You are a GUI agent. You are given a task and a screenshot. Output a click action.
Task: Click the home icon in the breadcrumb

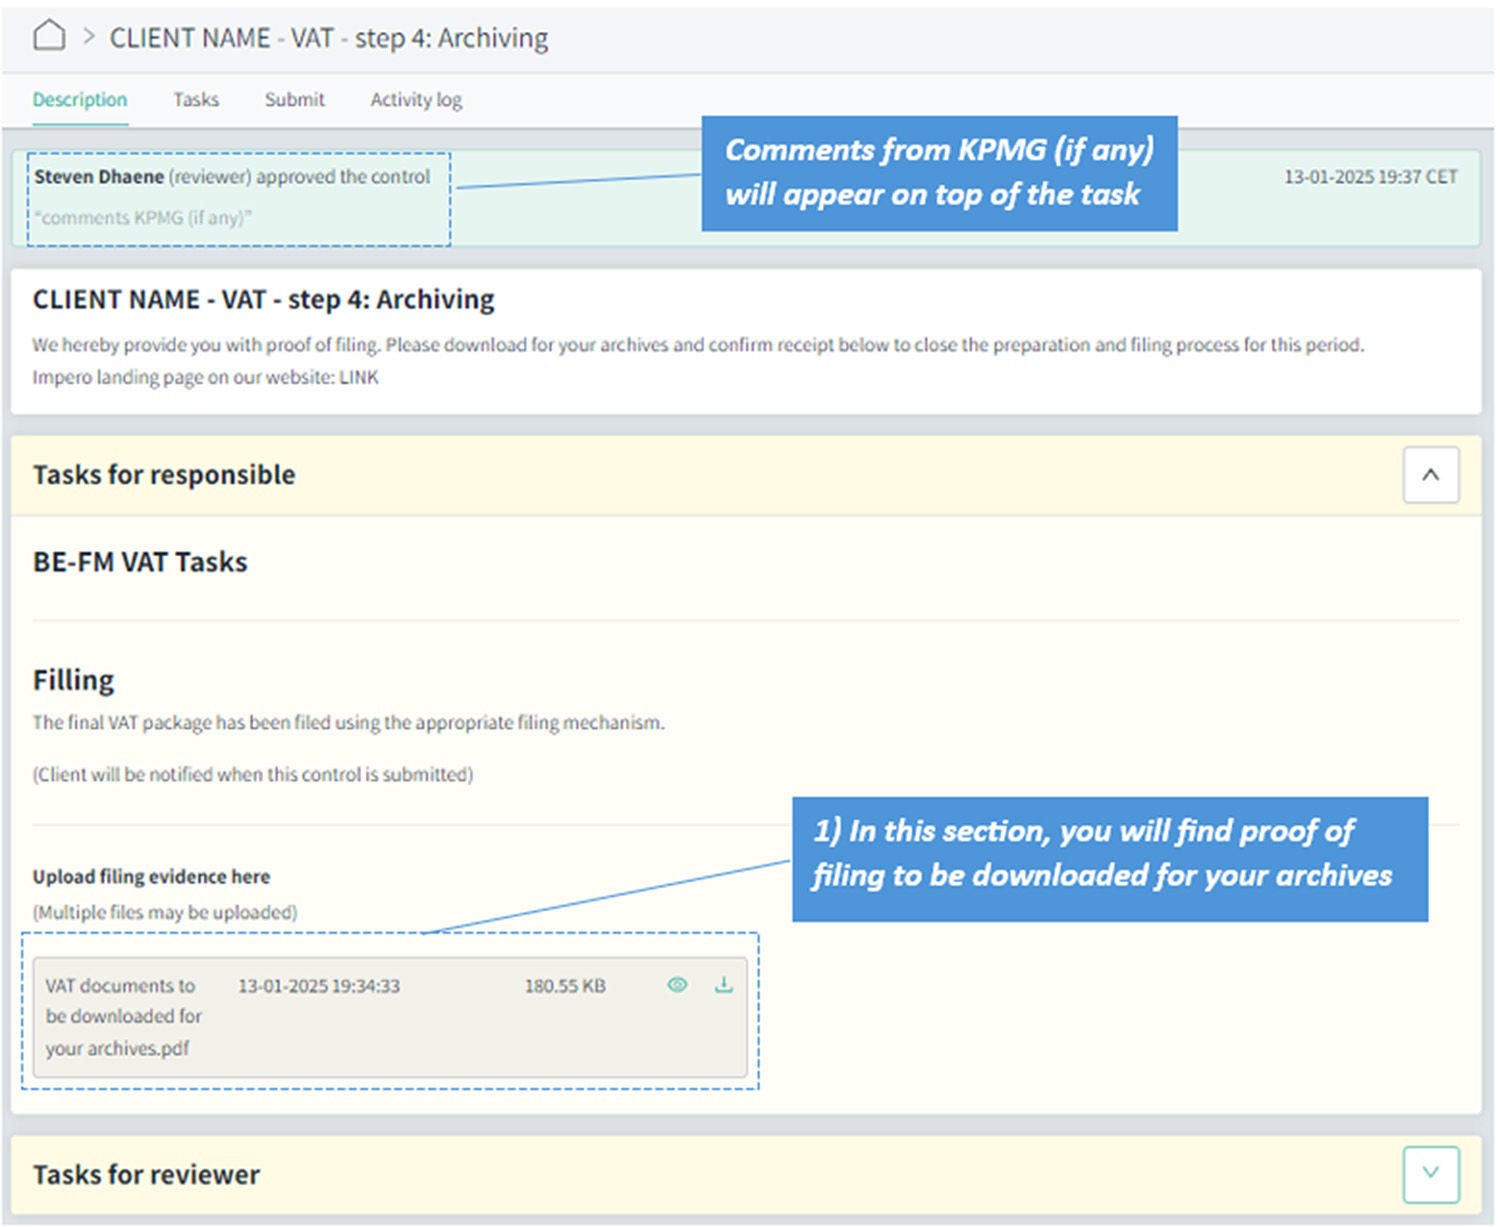(49, 36)
